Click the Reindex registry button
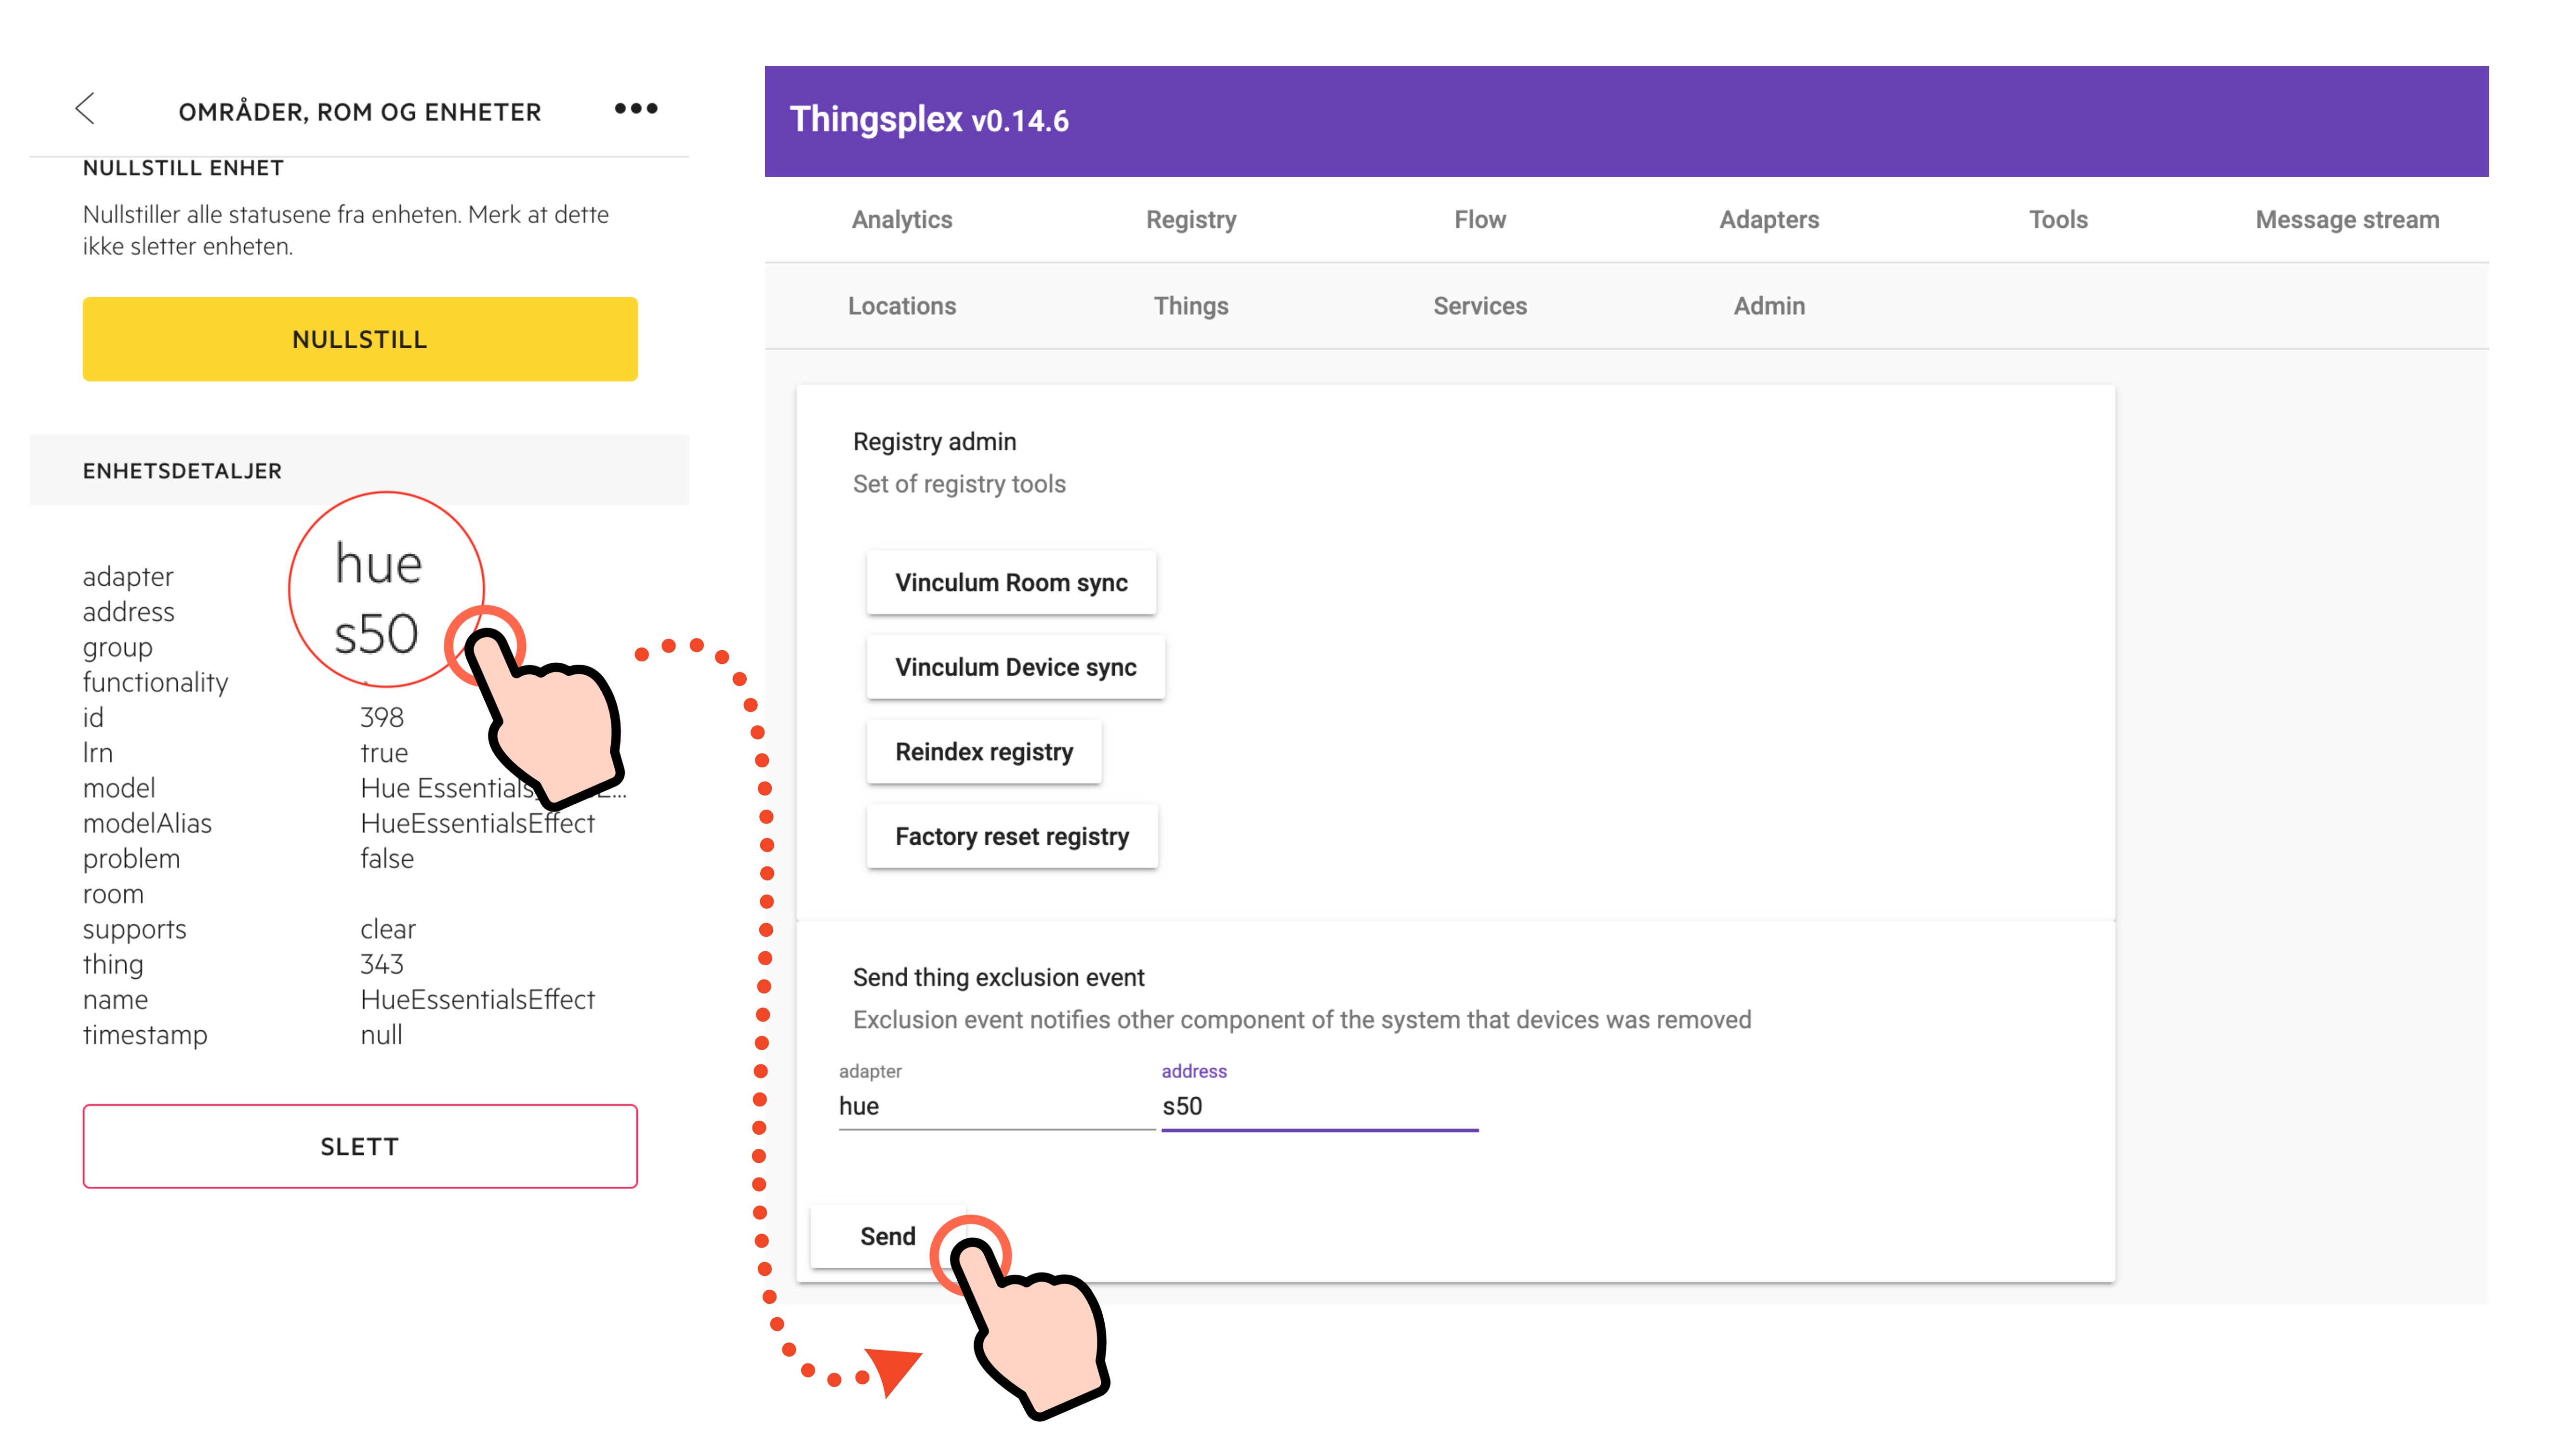 tap(984, 752)
